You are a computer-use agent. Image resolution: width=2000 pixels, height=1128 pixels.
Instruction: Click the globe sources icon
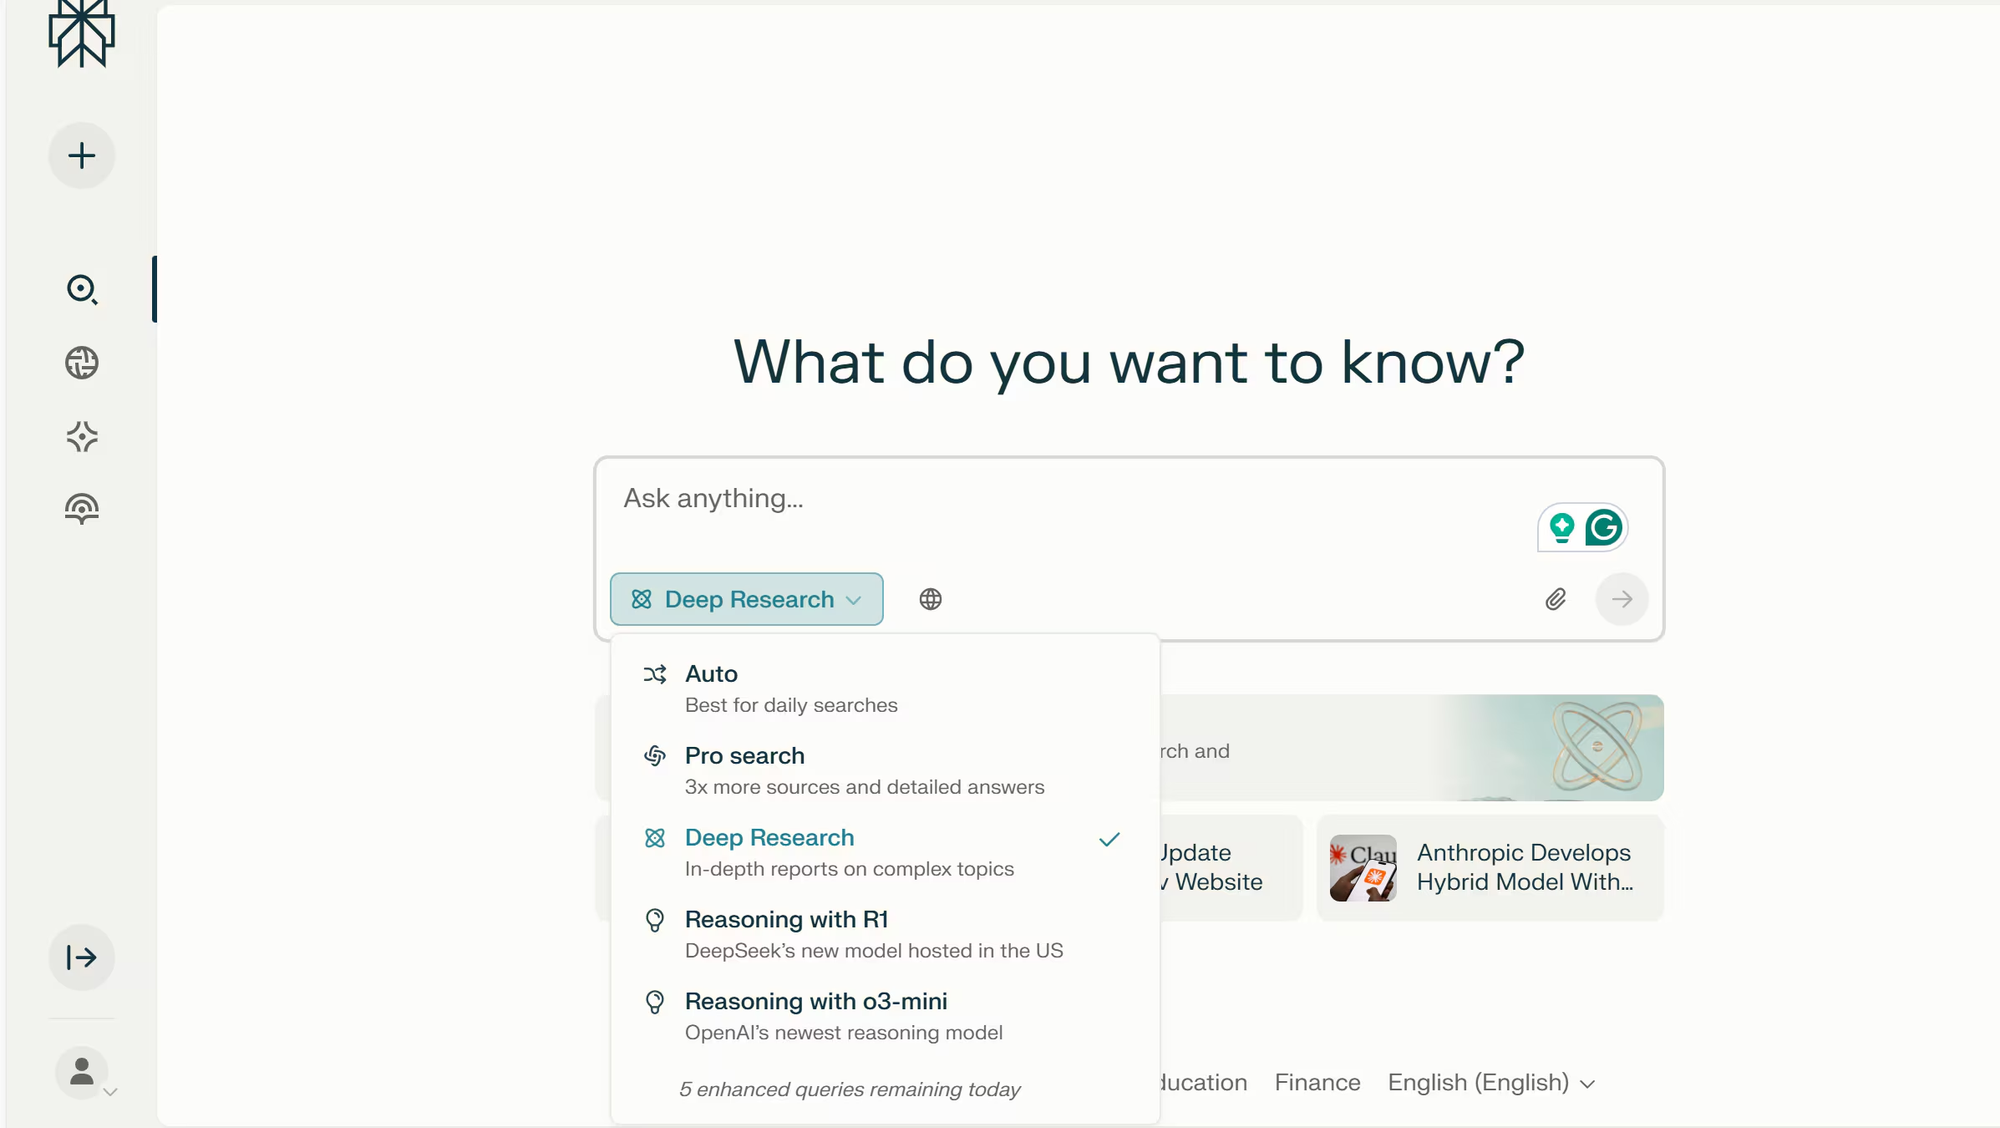(x=931, y=599)
